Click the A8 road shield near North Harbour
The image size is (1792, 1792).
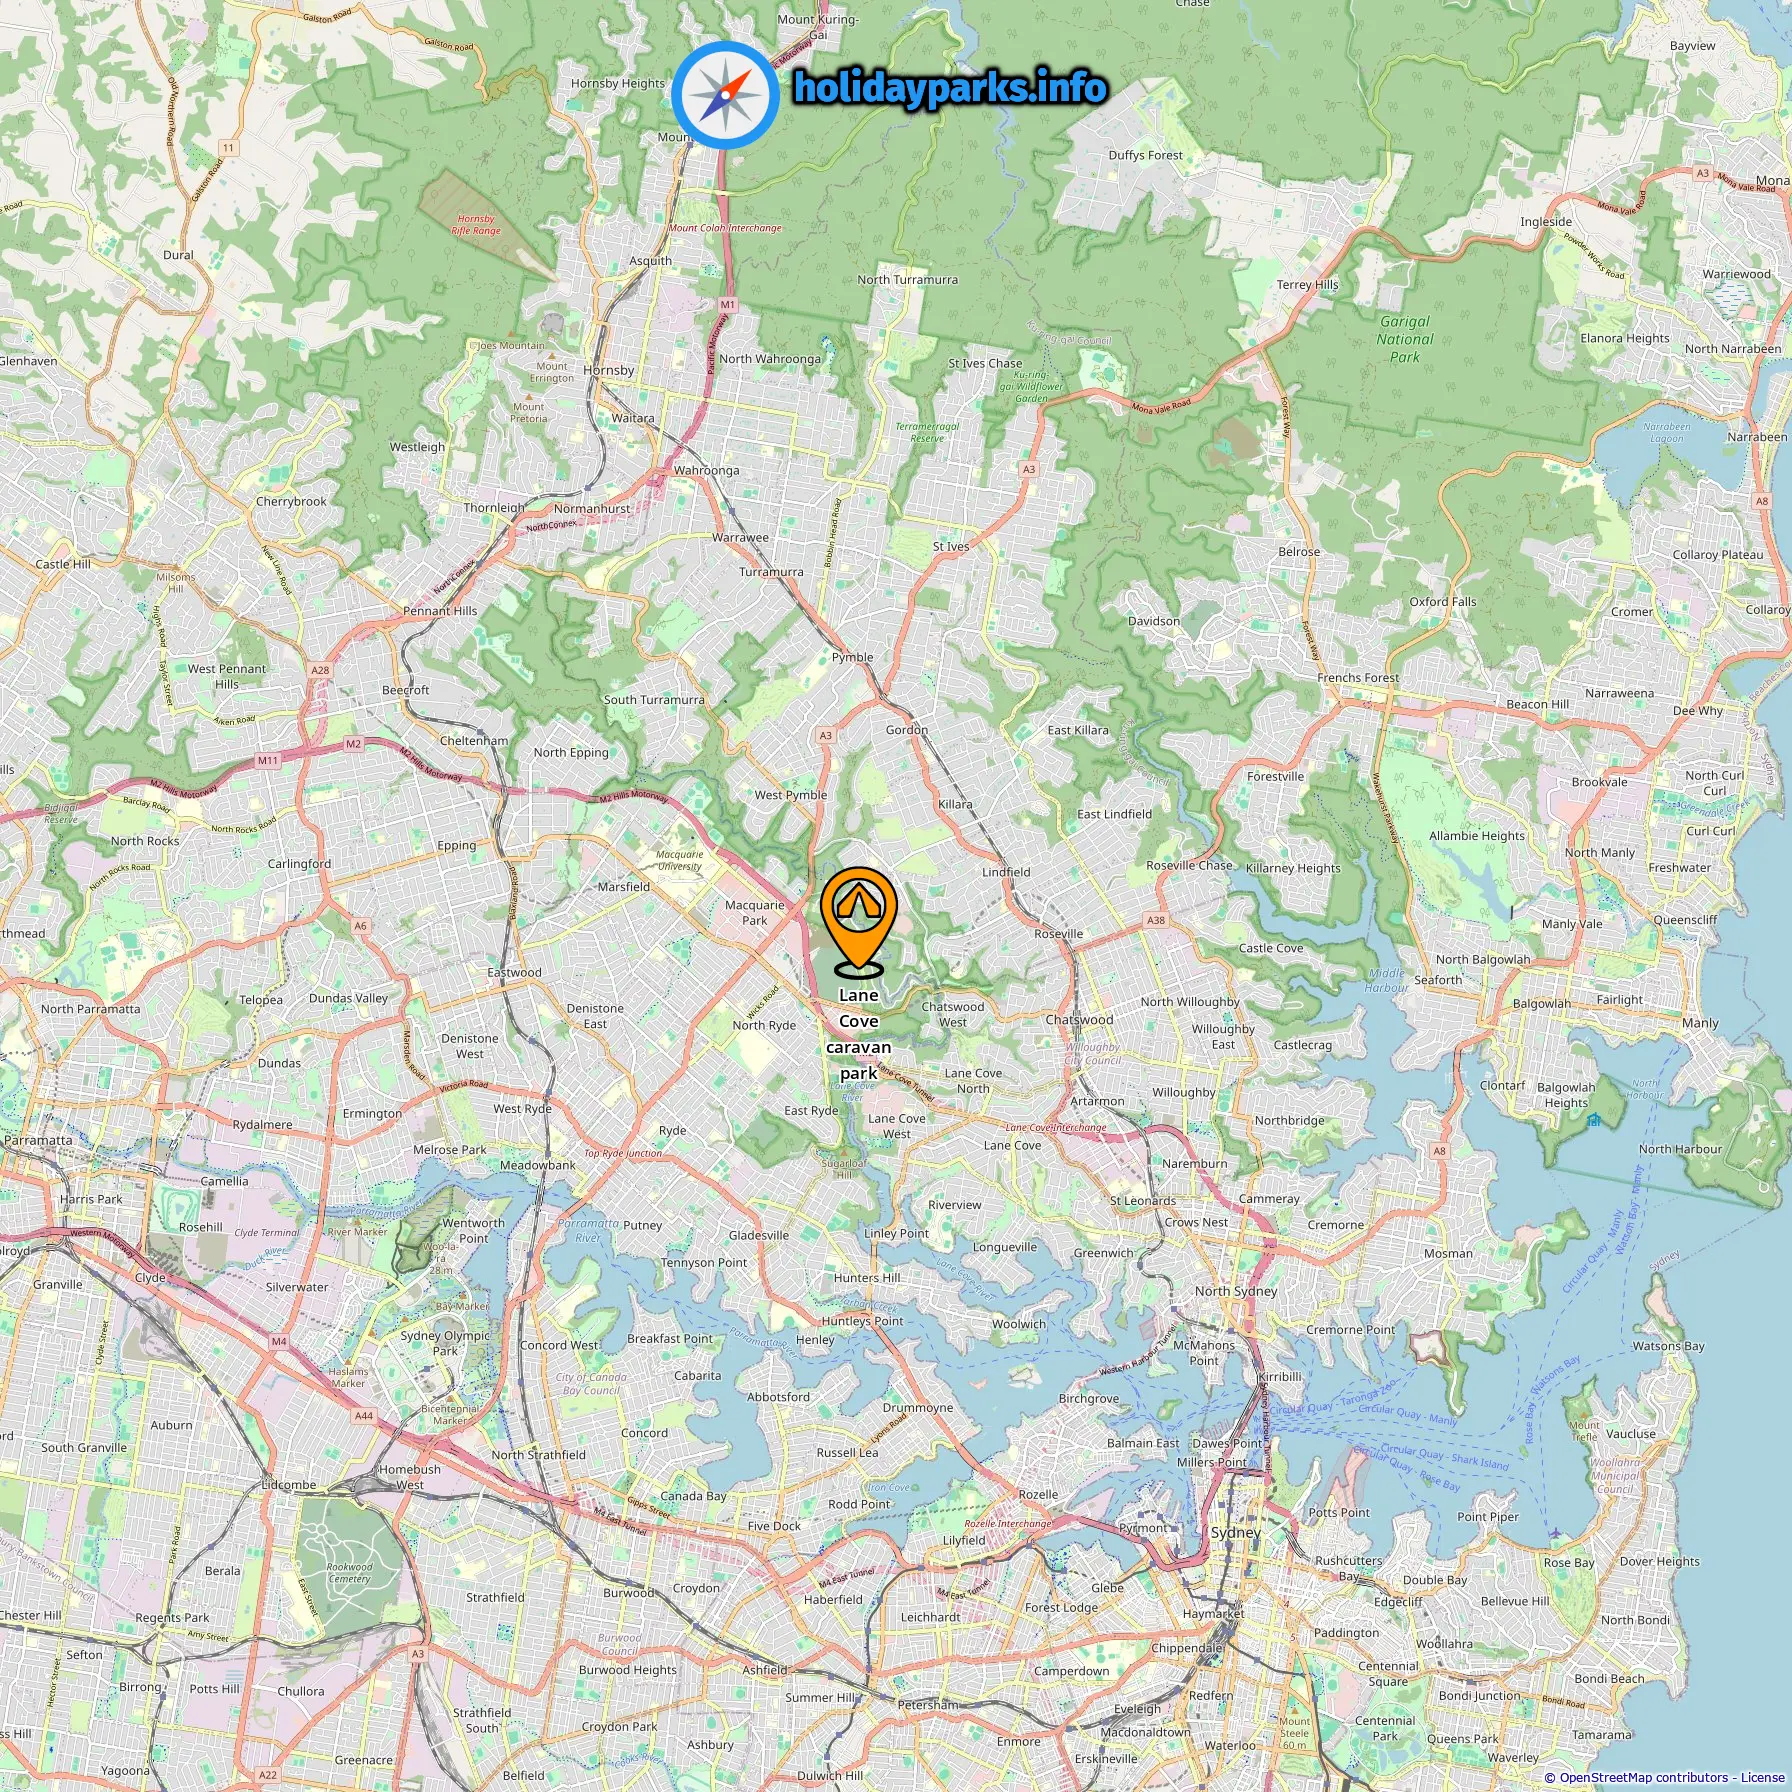pos(1440,1151)
